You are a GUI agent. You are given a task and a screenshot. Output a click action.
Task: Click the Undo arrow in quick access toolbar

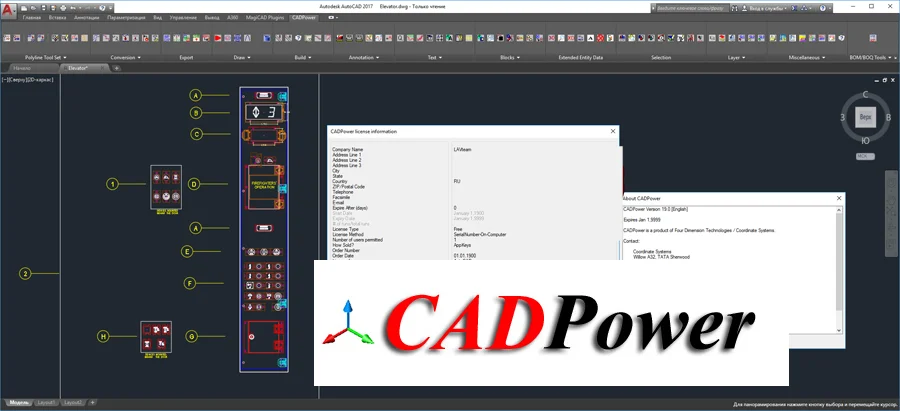(x=72, y=8)
